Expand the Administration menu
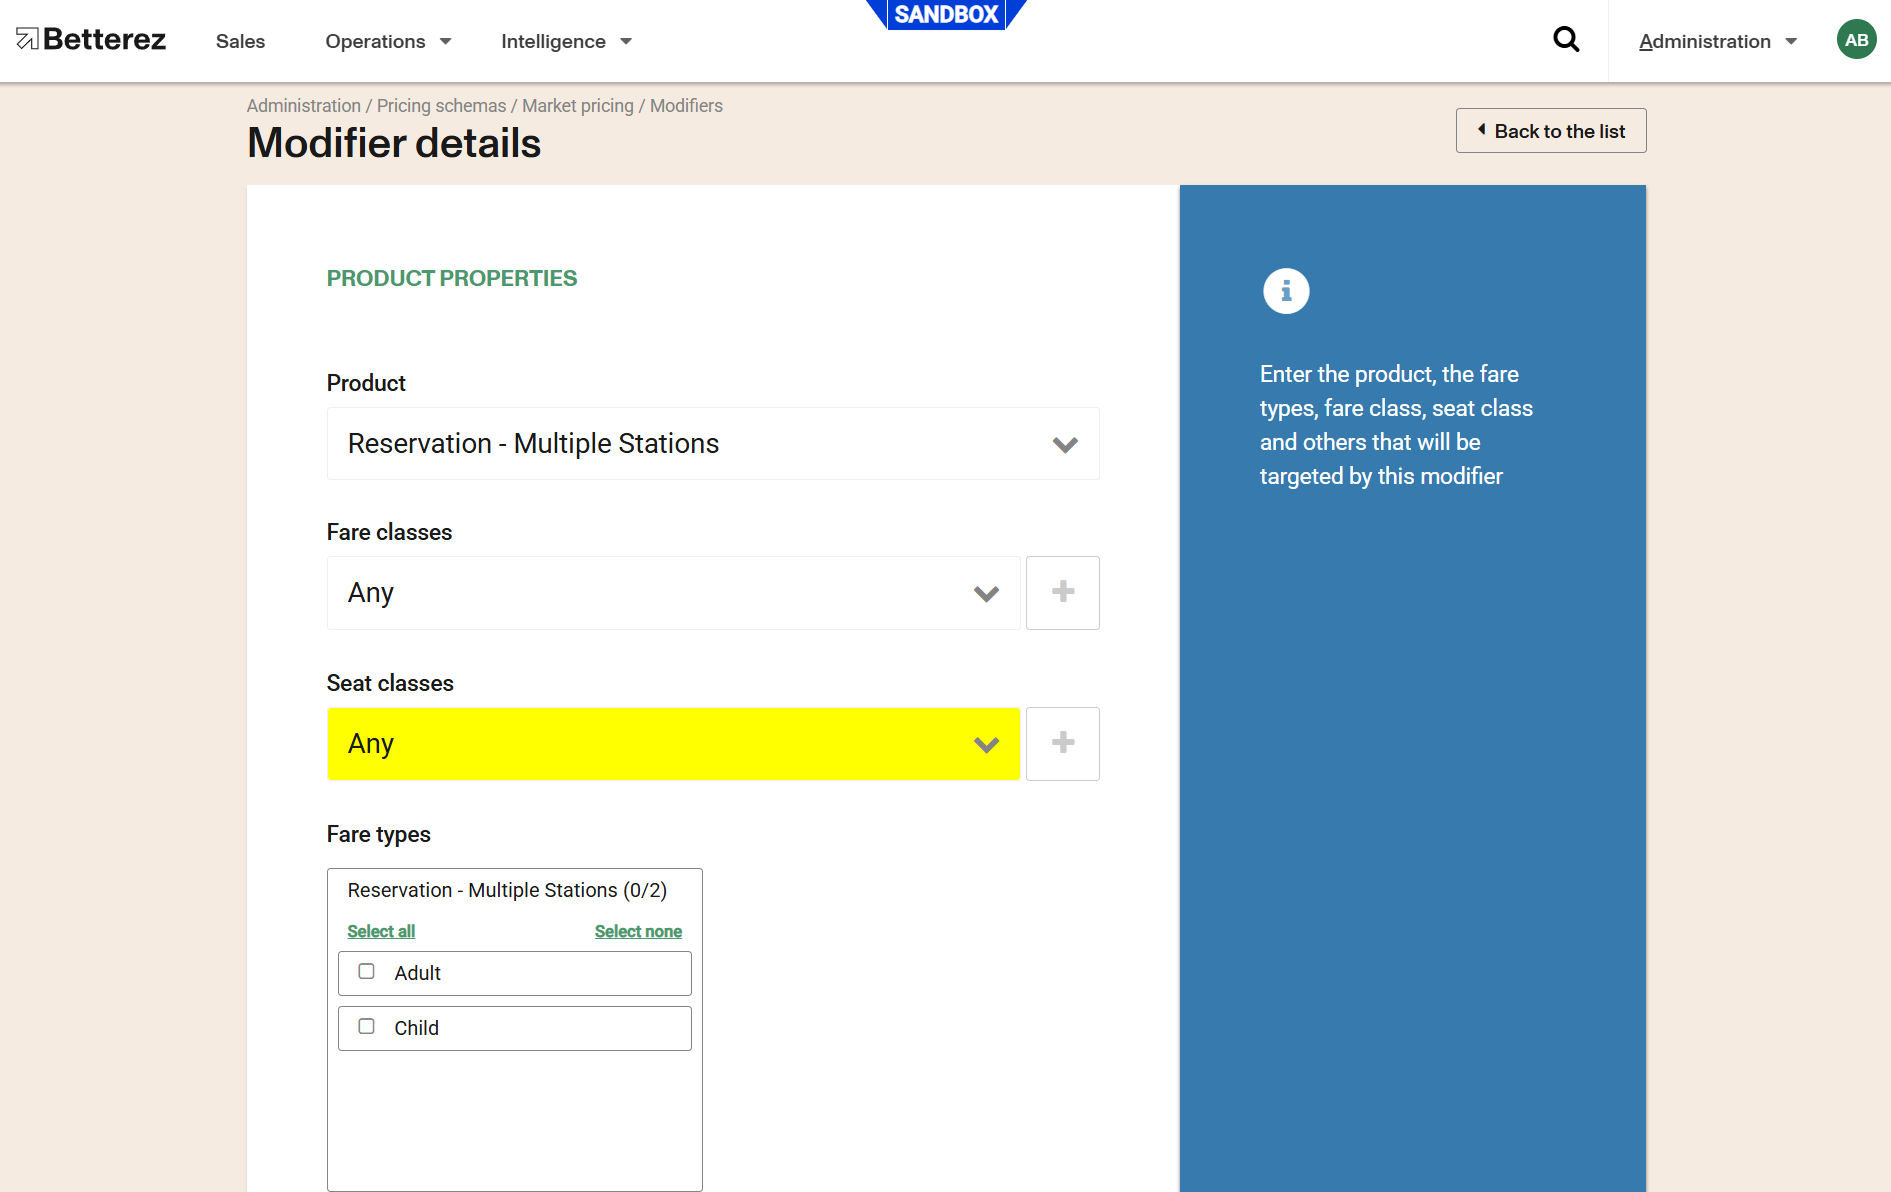The image size is (1891, 1192). 1718,41
